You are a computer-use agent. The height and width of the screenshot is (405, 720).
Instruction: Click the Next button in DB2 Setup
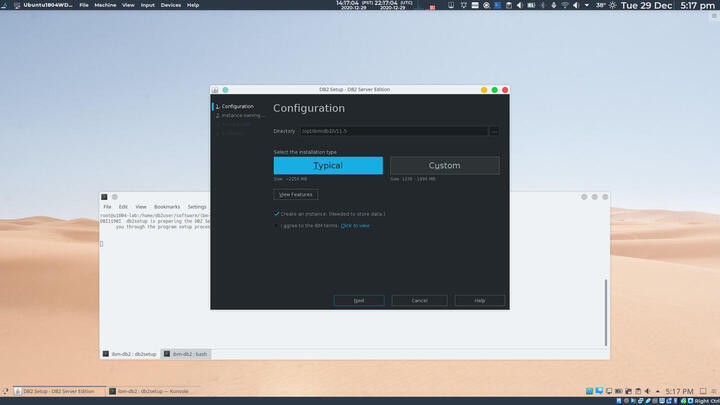359,300
